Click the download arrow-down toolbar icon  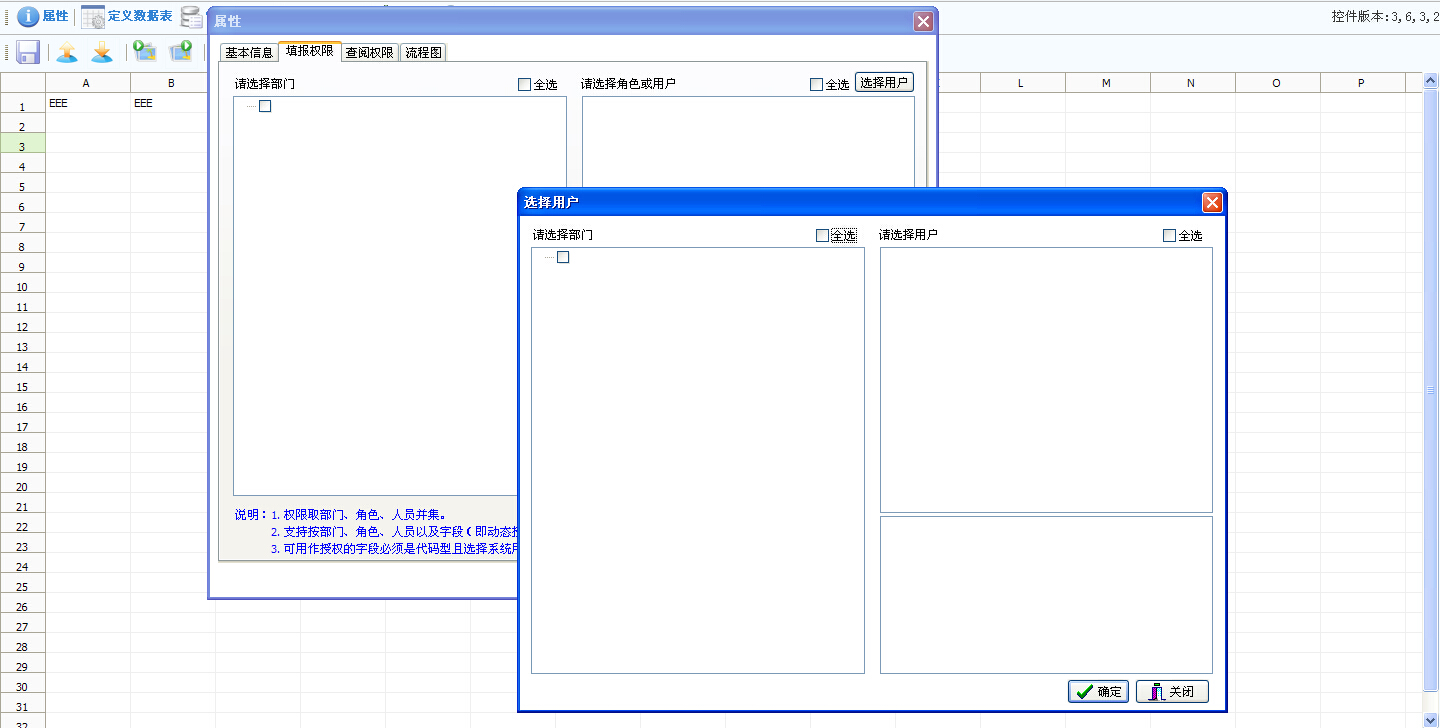click(102, 53)
